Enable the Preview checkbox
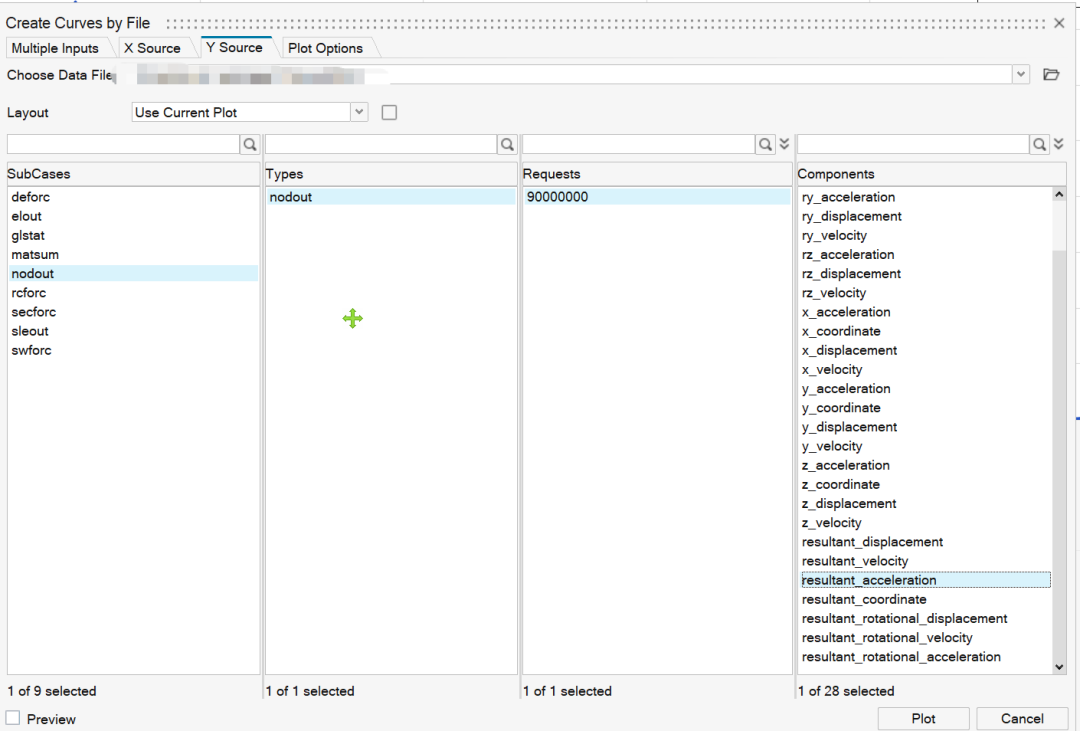The image size is (1080, 731). (12, 718)
